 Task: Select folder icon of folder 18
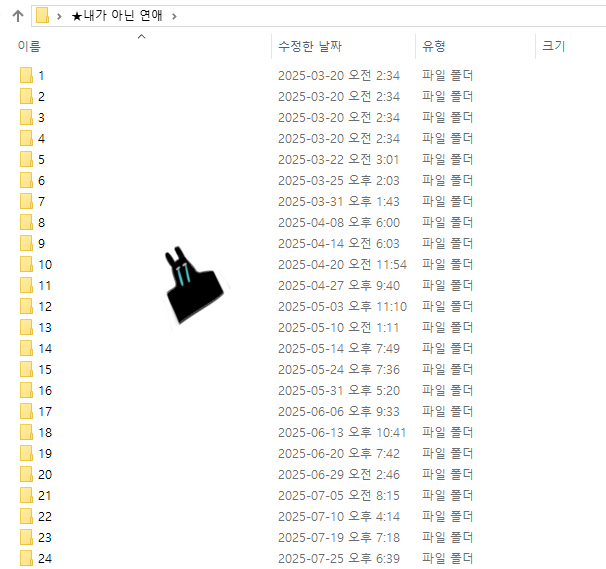click(26, 432)
